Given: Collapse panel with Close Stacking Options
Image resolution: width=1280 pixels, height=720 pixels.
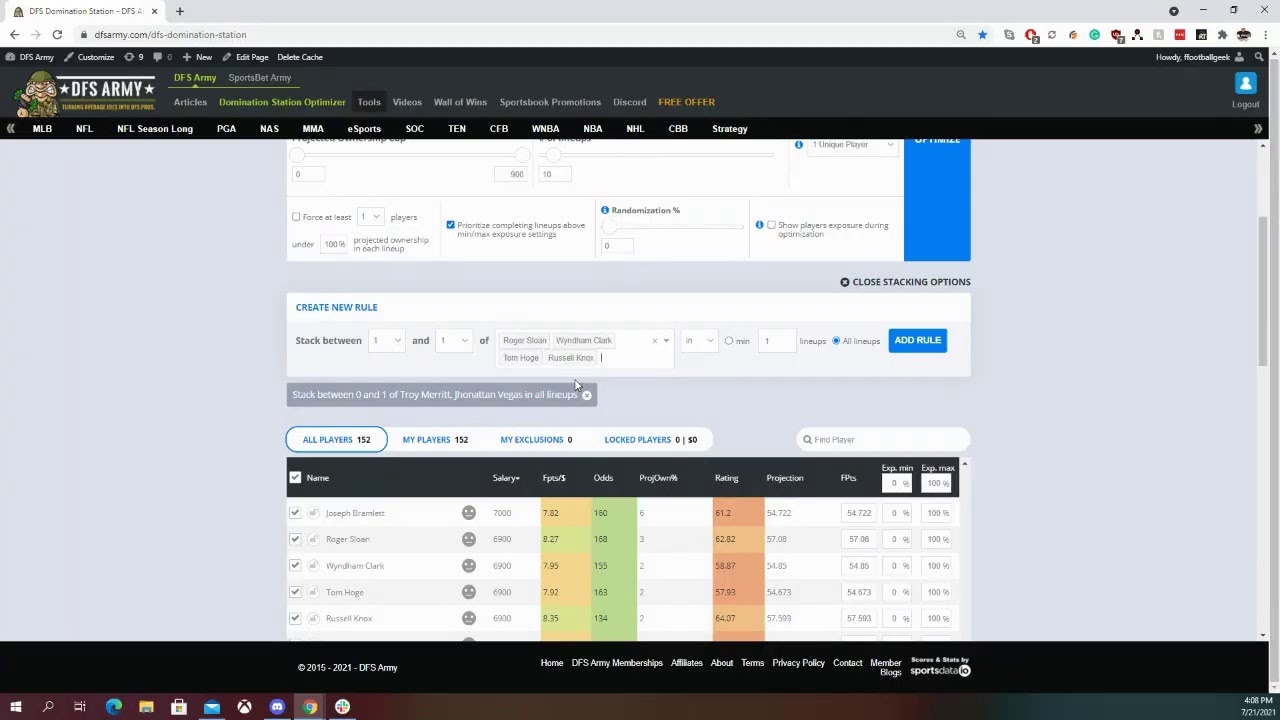Looking at the screenshot, I should pos(905,282).
